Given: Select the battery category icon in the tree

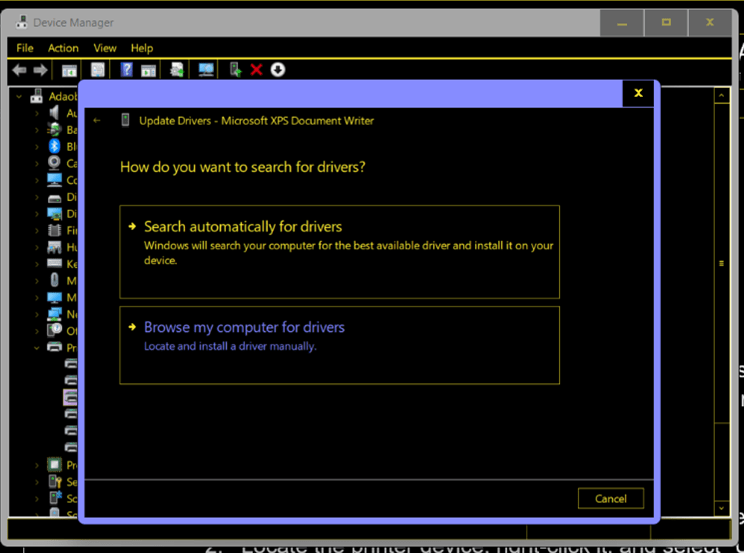Looking at the screenshot, I should 54,130.
